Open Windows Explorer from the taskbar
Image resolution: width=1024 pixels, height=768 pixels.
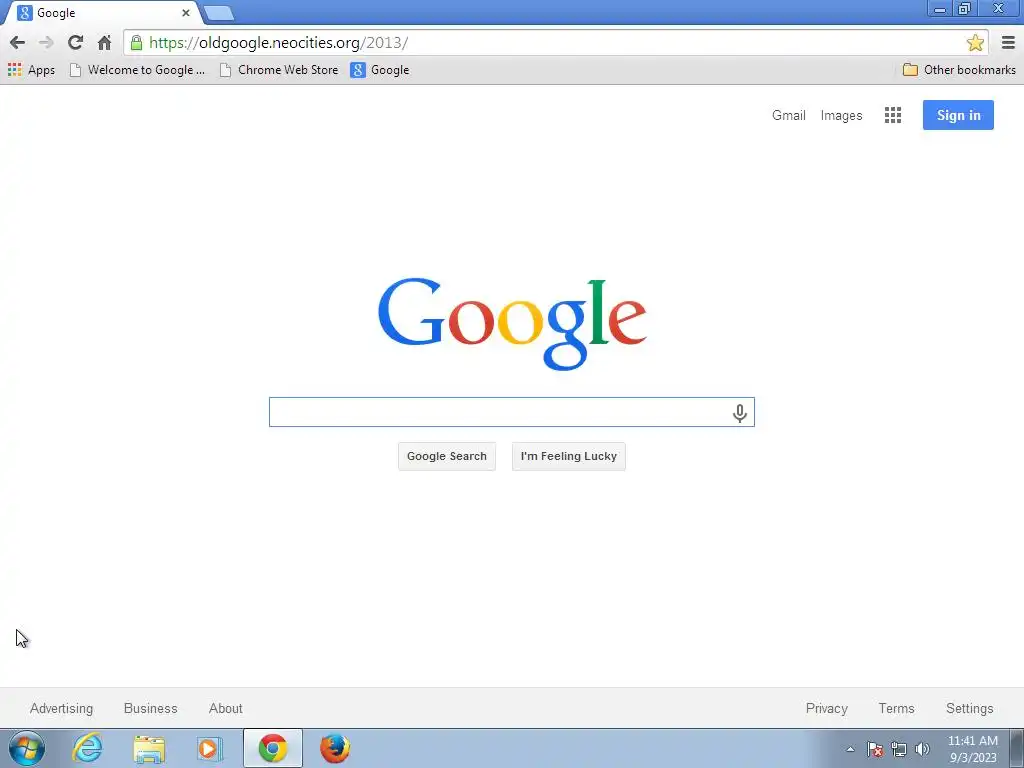tap(149, 748)
